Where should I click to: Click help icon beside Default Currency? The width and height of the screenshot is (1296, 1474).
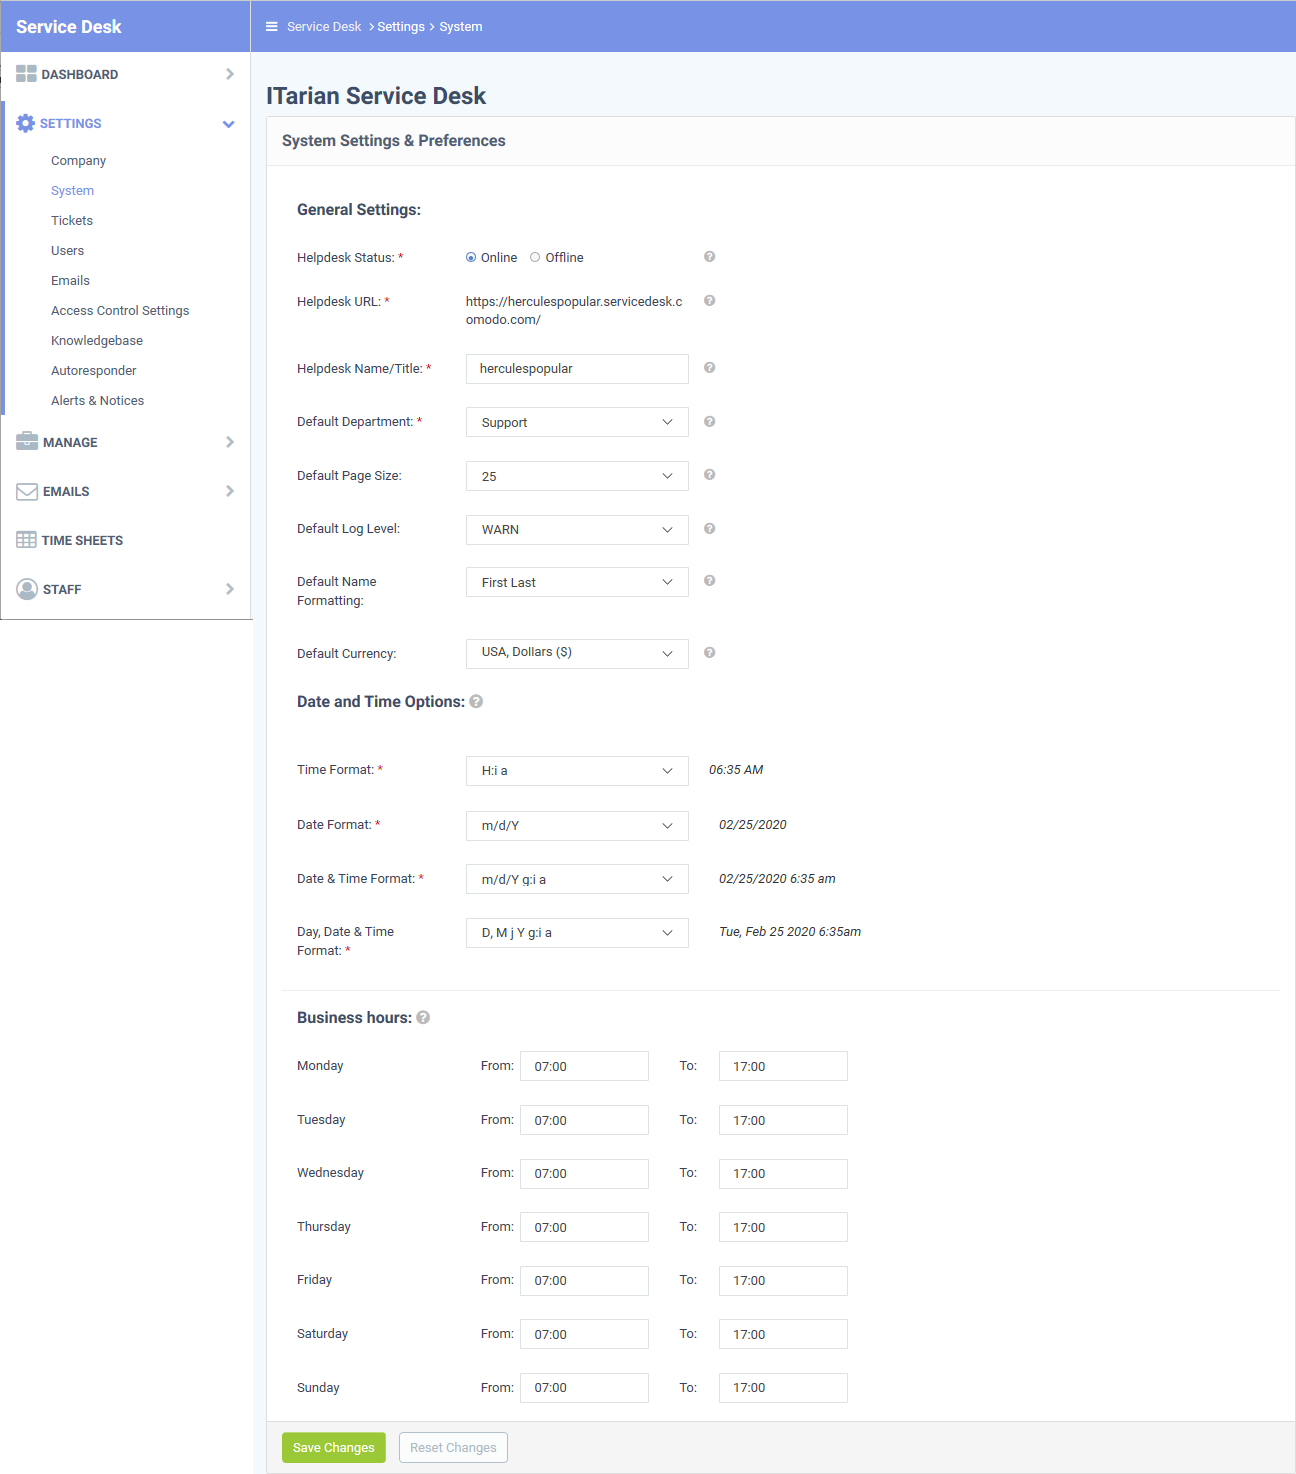(x=709, y=653)
